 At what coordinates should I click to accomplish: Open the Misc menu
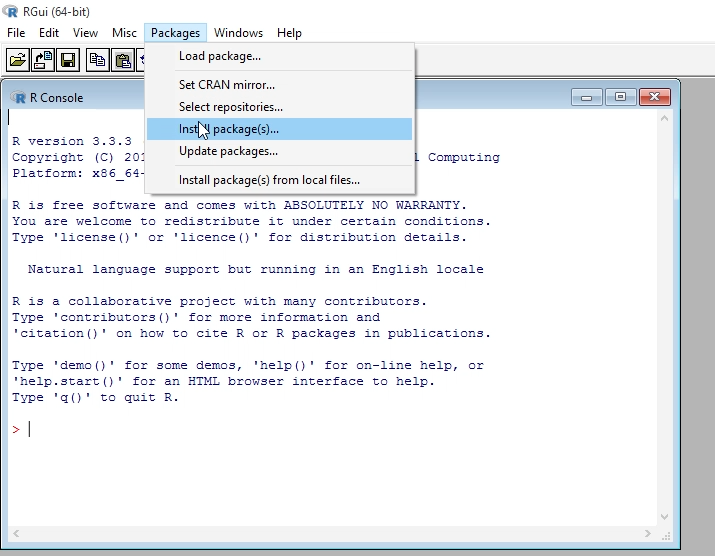tap(124, 33)
